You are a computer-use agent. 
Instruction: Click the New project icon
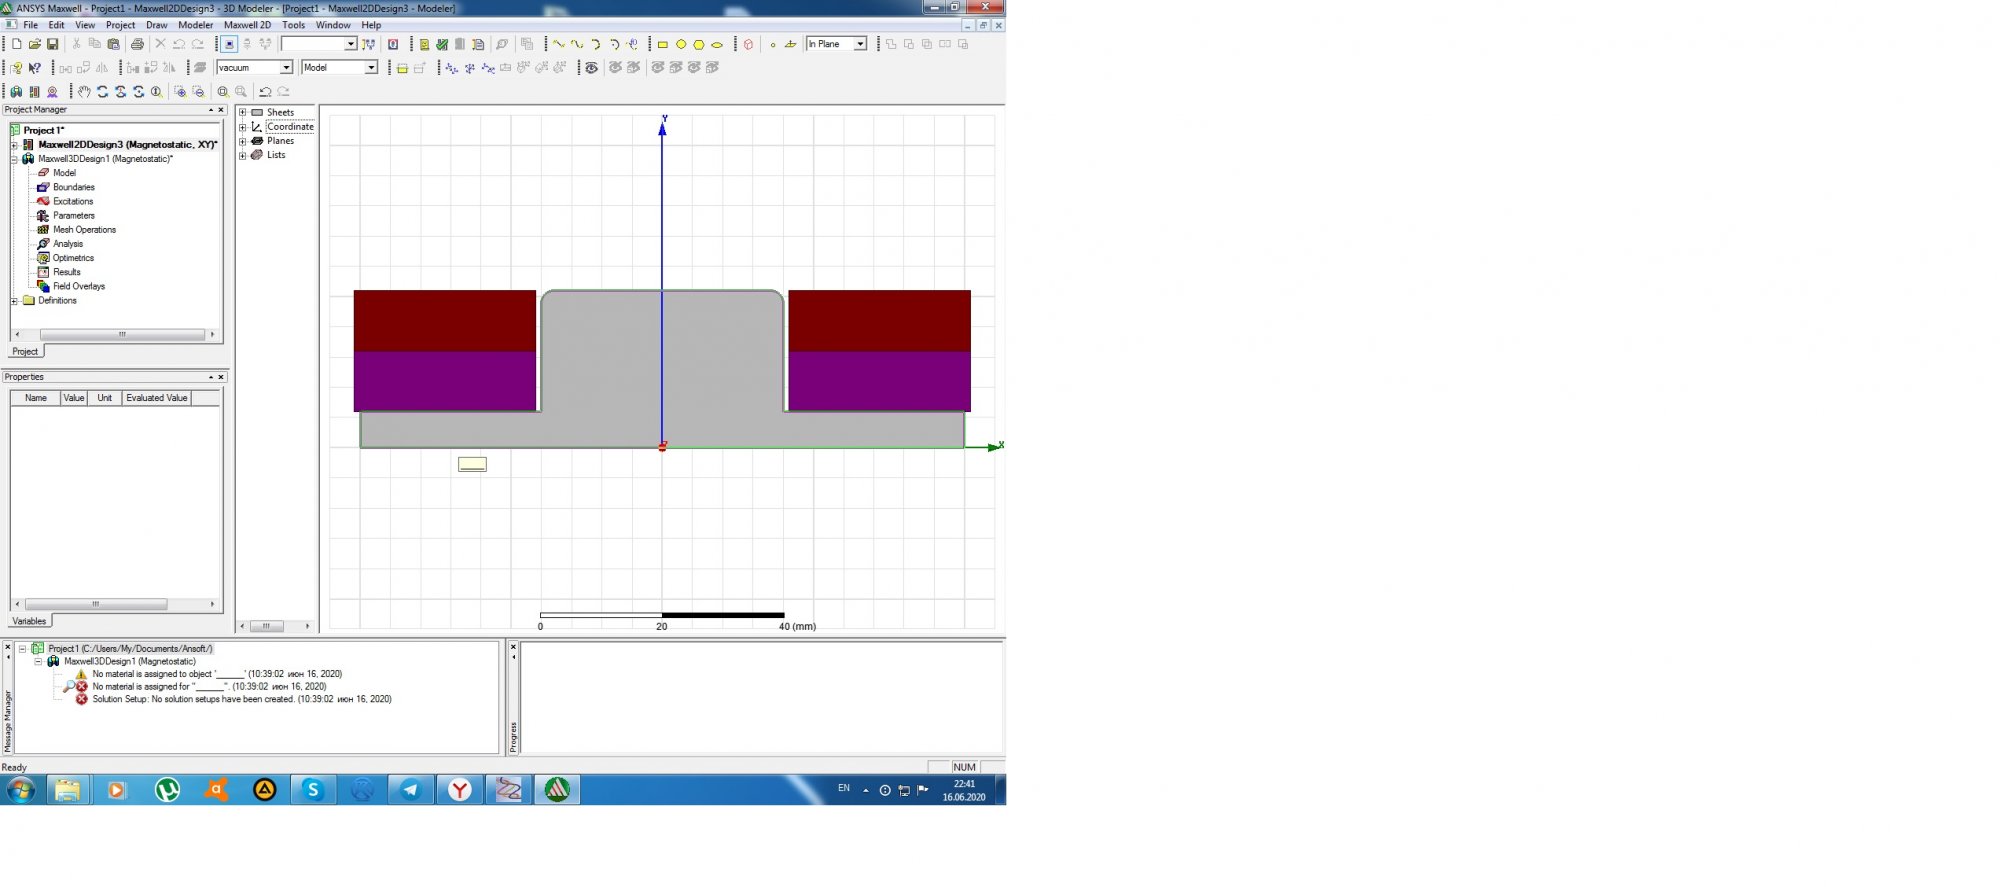pyautogui.click(x=17, y=44)
